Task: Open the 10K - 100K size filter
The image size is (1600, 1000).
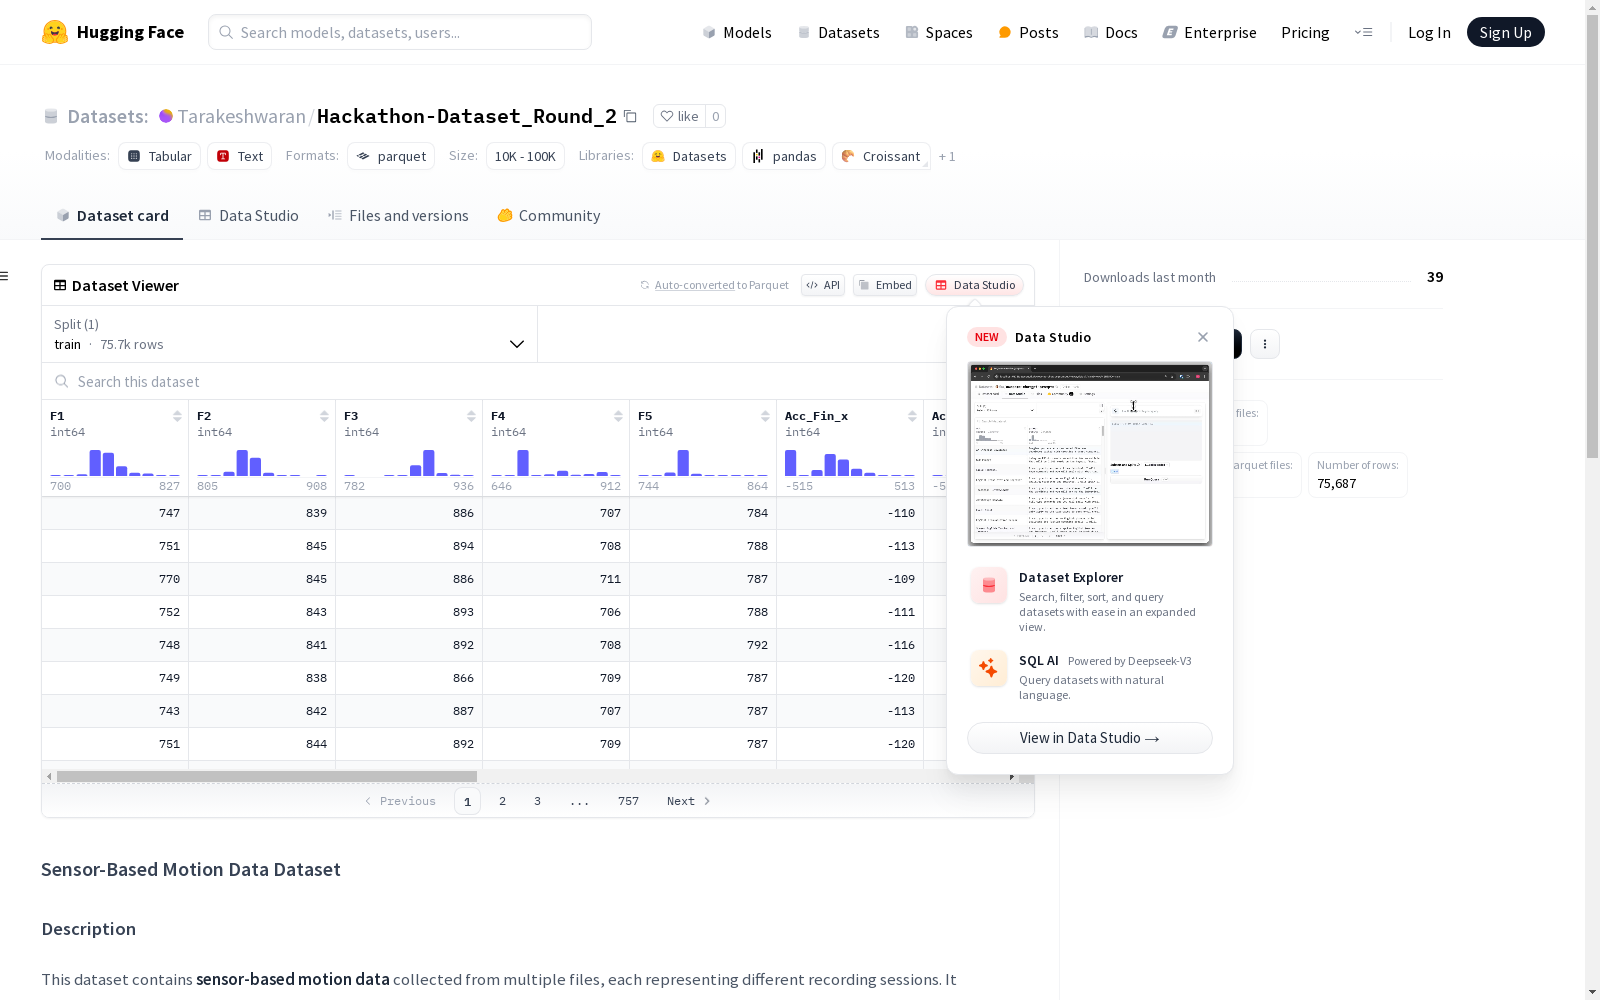Action: (525, 156)
